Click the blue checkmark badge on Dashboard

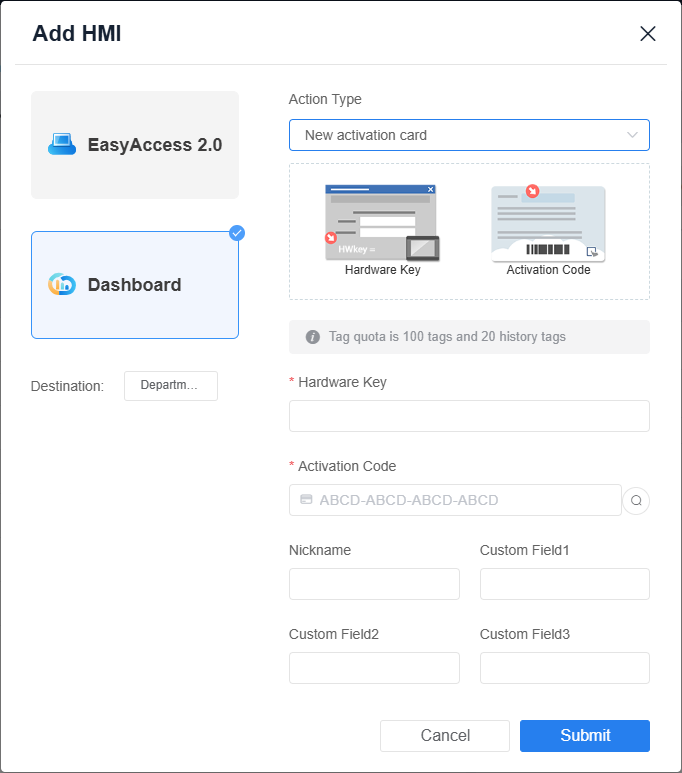[x=237, y=233]
